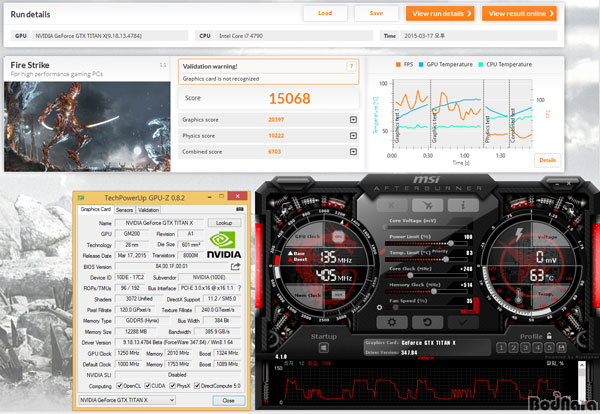The height and width of the screenshot is (414, 600).
Task: Select Afterburner profile slot 1
Action: click(501, 347)
